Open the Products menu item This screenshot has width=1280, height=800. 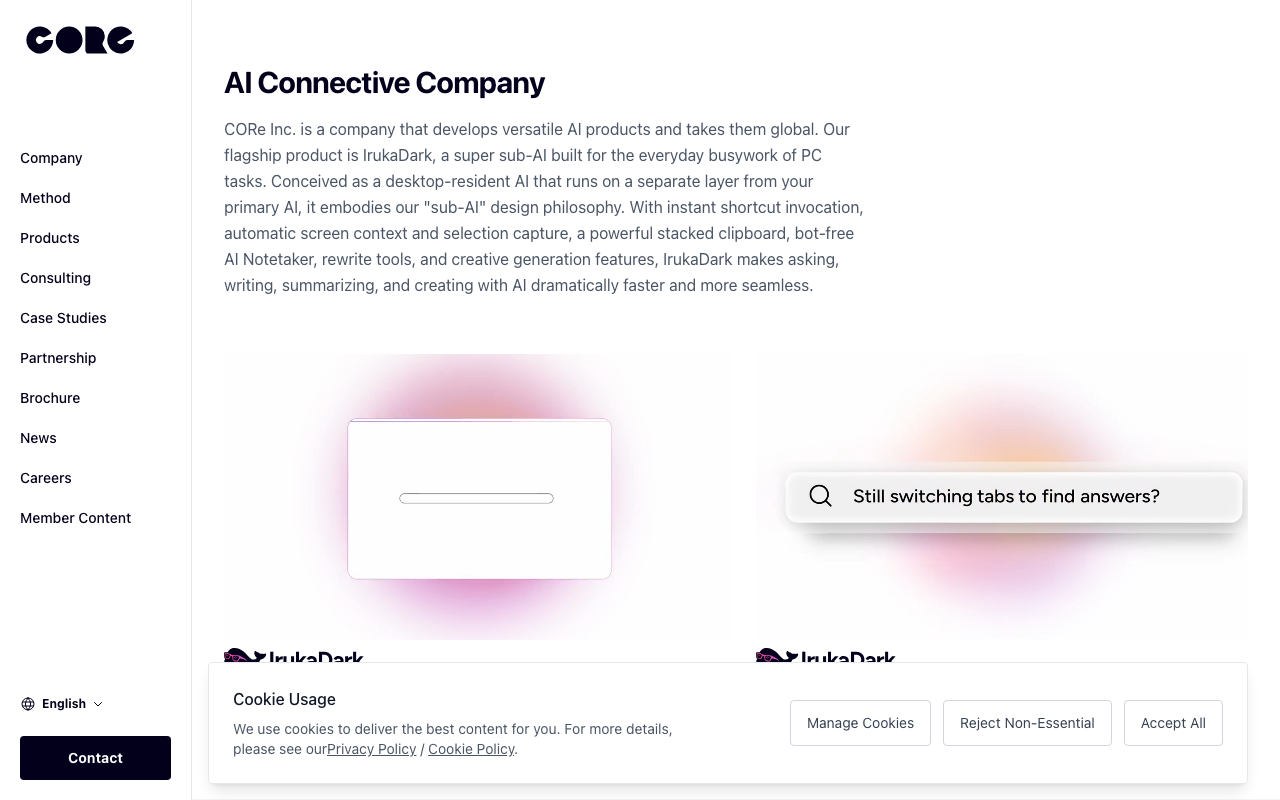click(x=50, y=238)
